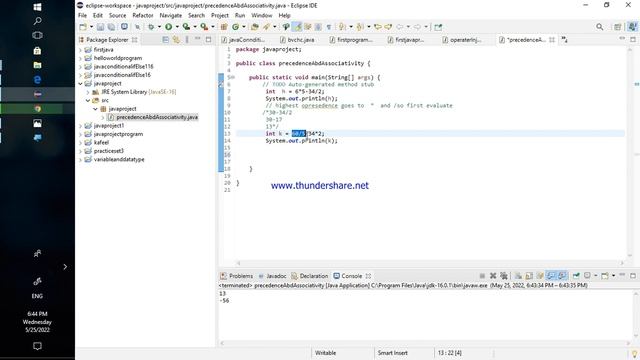Click the Save toolbar icon
Screen dimensions: 640x360
click(x=100, y=27)
